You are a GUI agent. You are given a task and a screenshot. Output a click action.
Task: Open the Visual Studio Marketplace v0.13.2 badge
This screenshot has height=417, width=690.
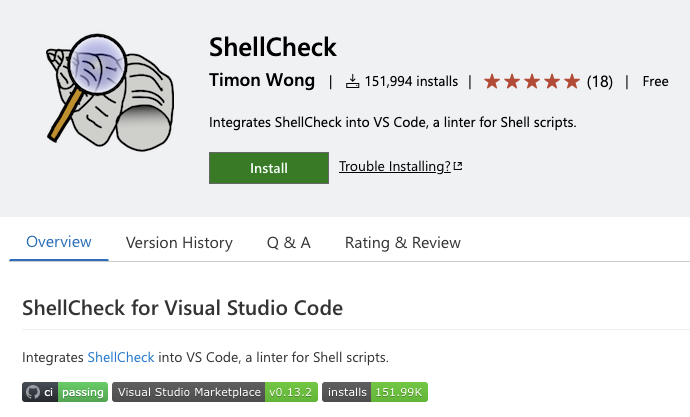pyautogui.click(x=215, y=392)
